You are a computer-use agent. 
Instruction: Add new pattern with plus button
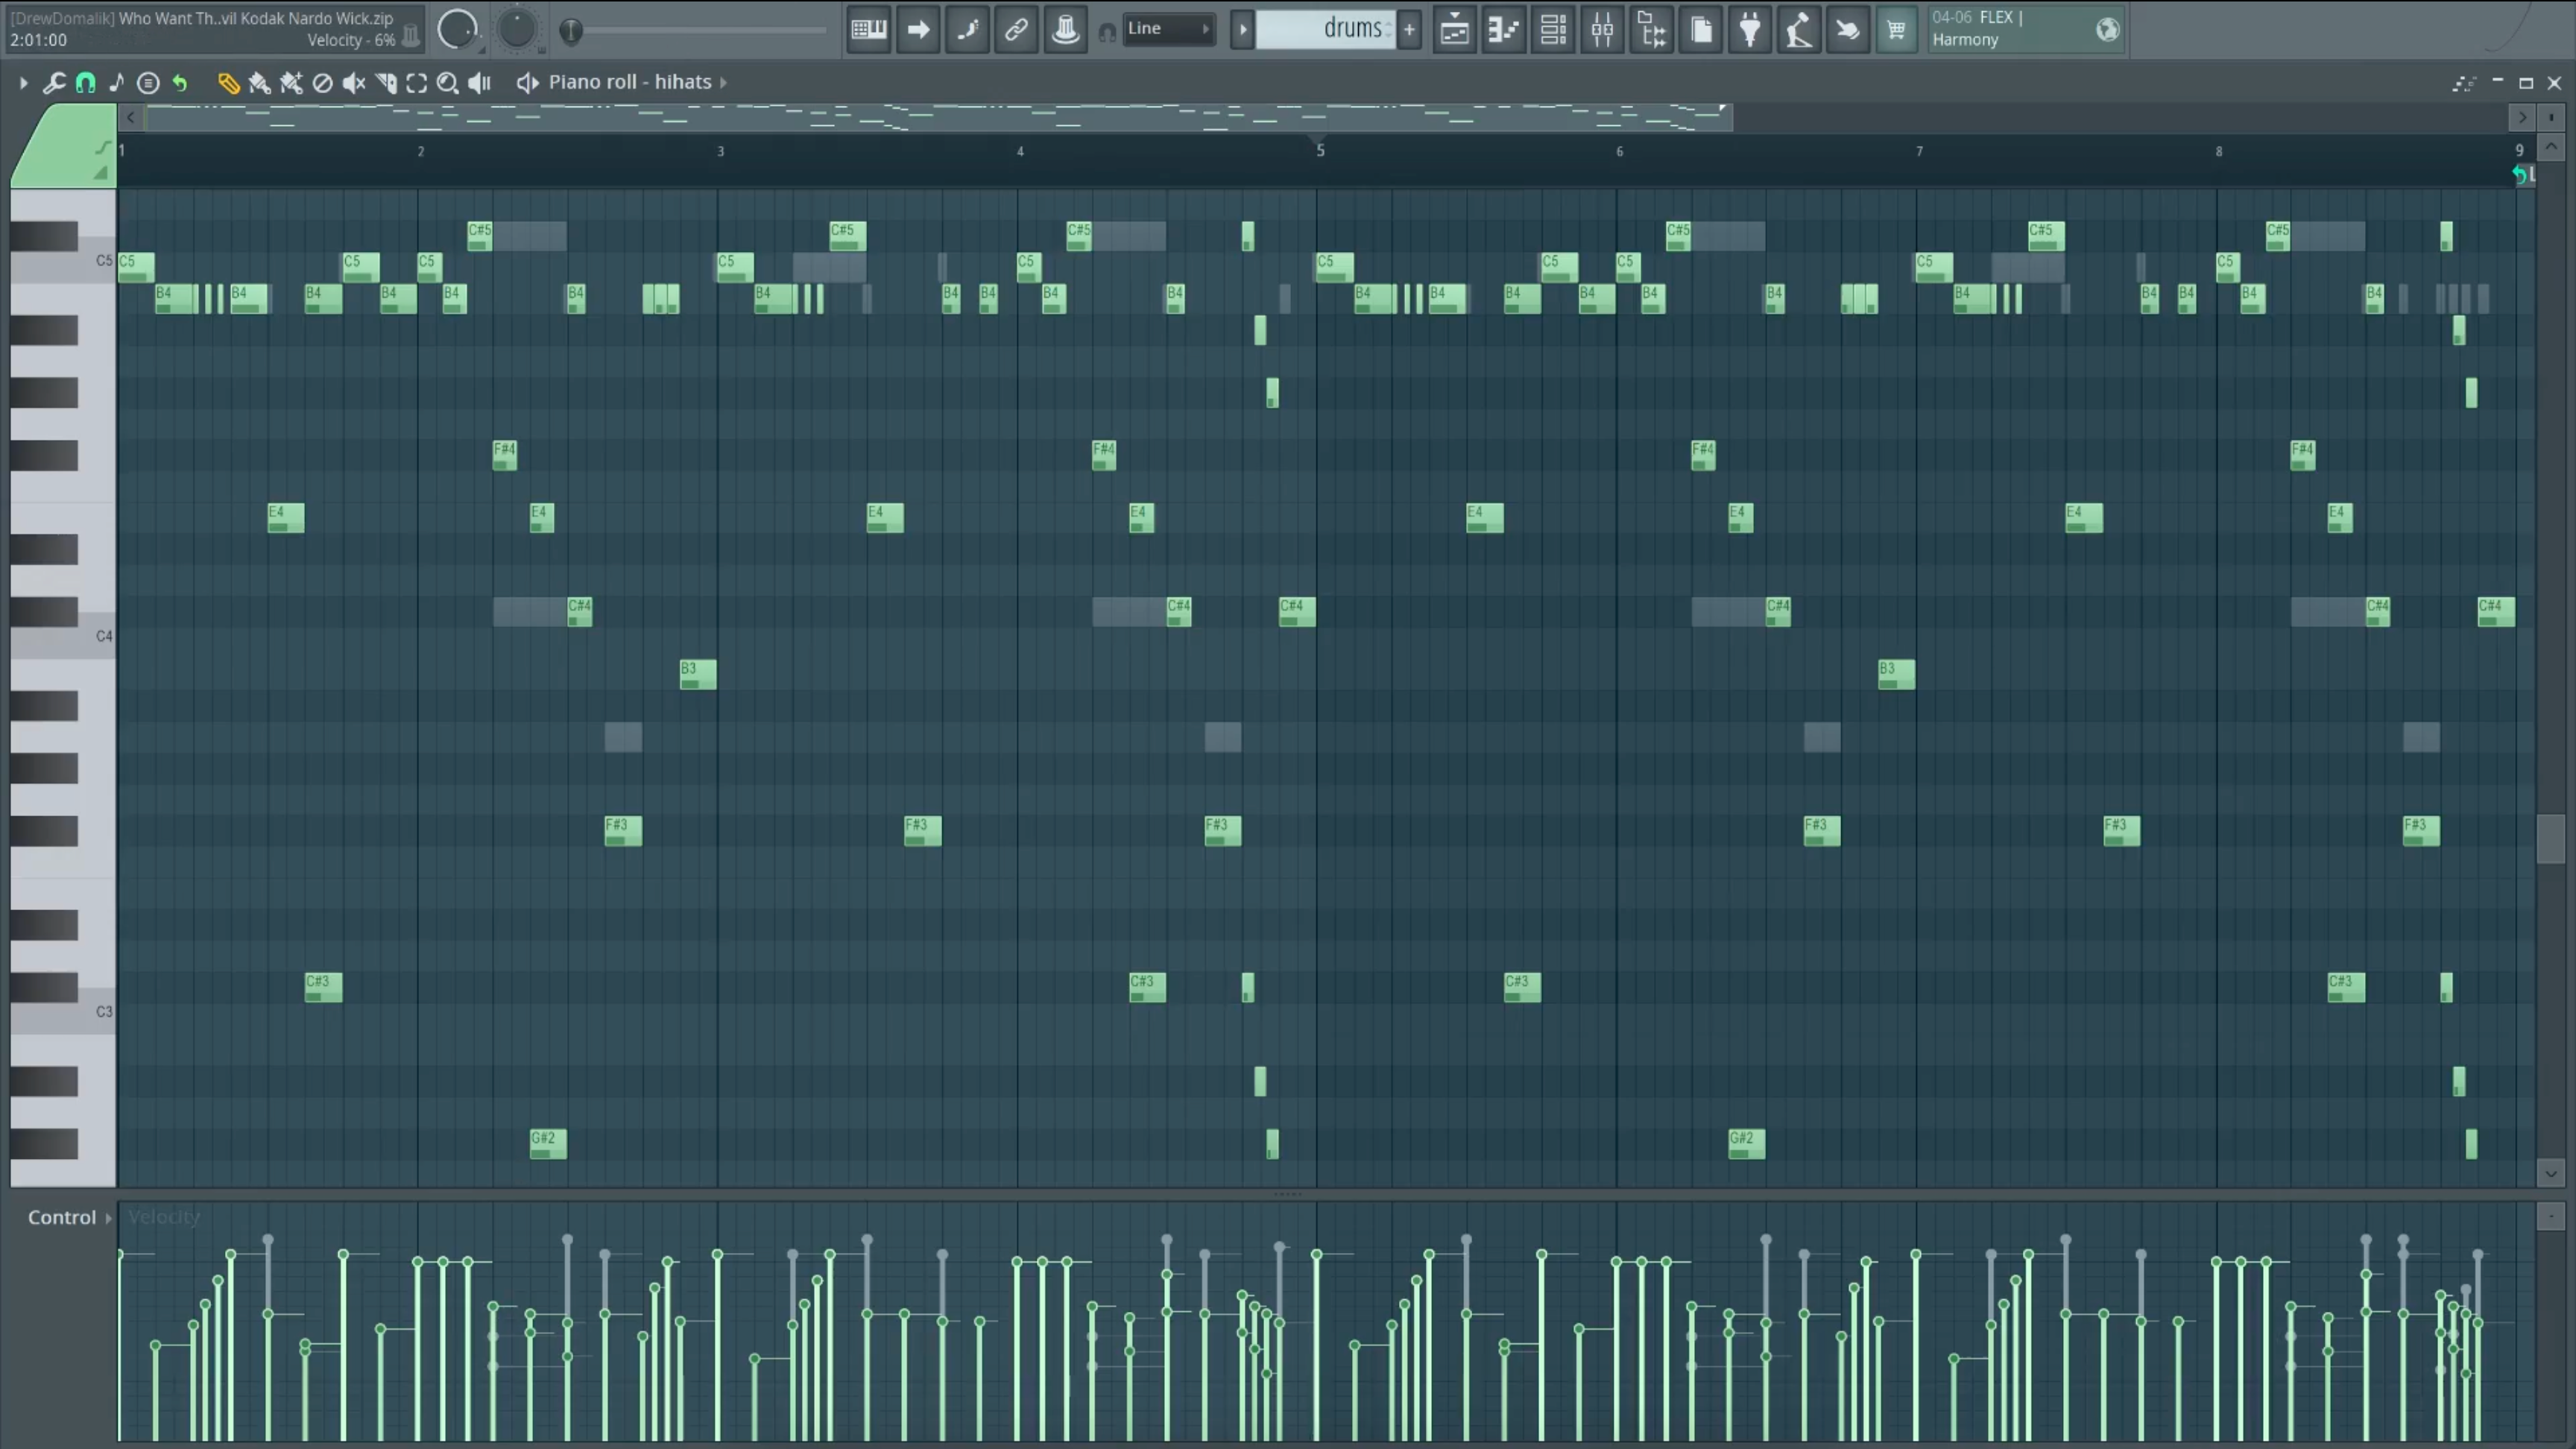pos(1410,30)
